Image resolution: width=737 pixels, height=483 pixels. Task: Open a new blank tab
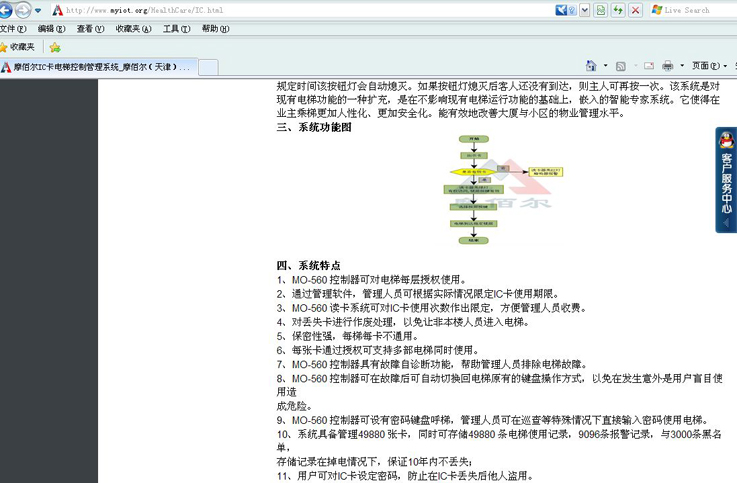tap(208, 67)
